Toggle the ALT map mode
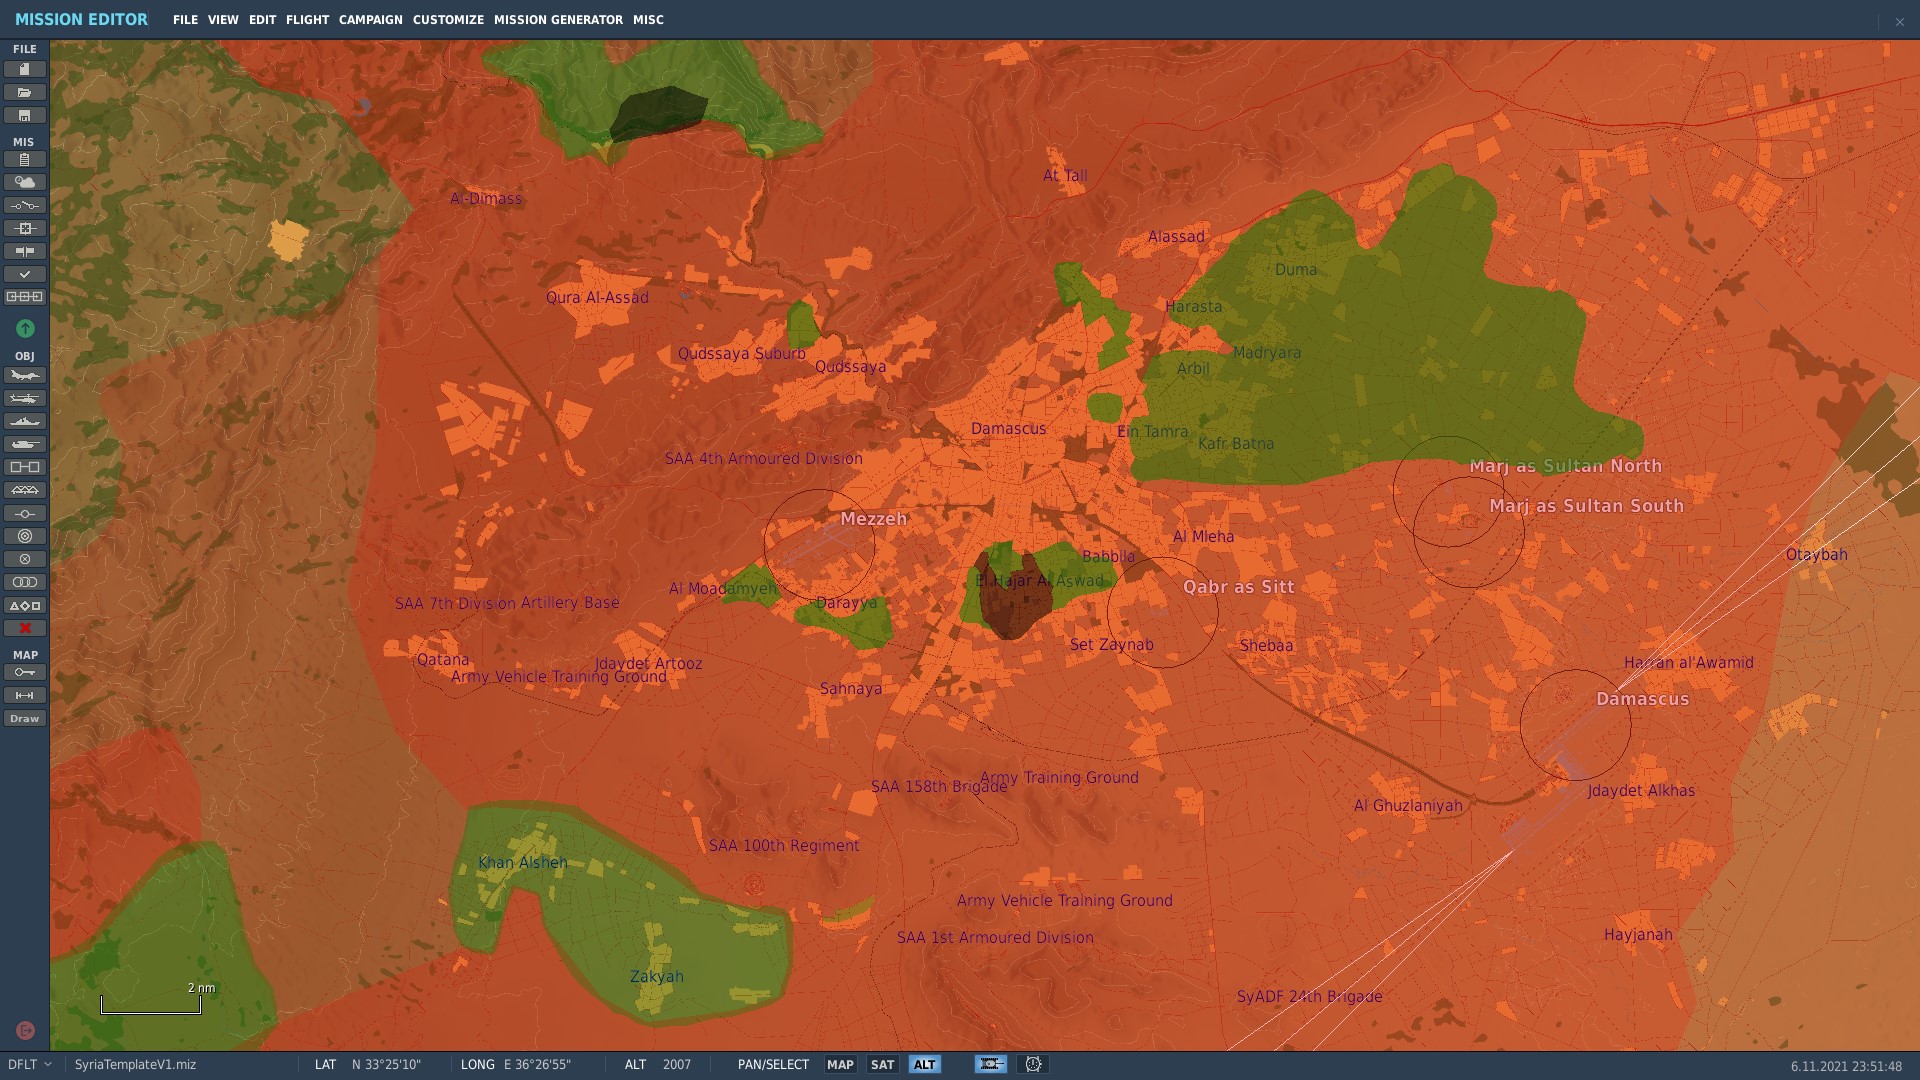The height and width of the screenshot is (1080, 1920). pyautogui.click(x=924, y=1065)
